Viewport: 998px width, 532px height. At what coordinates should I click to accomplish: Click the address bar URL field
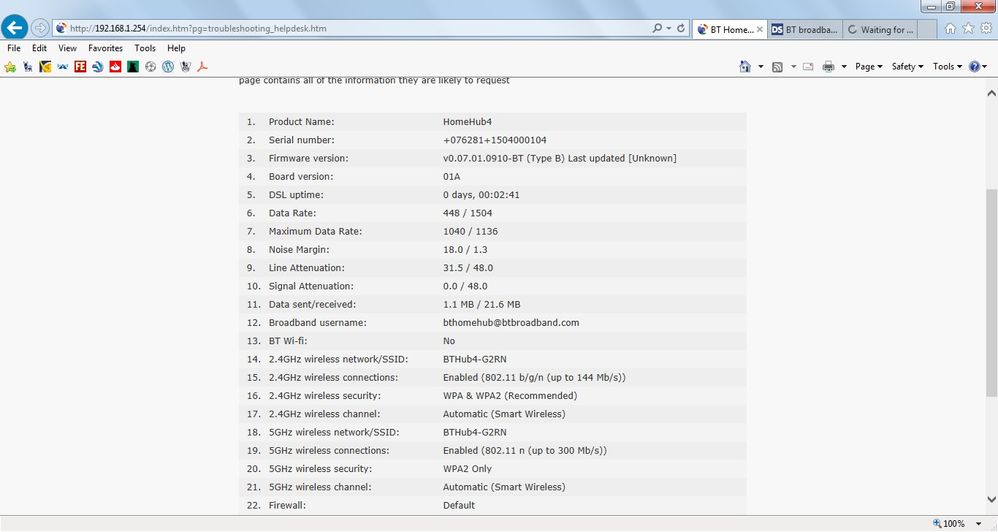pos(356,29)
